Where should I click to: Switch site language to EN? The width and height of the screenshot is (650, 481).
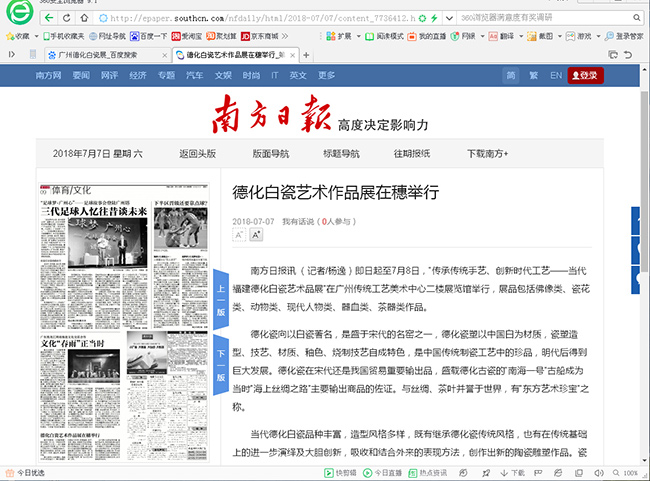coord(555,75)
